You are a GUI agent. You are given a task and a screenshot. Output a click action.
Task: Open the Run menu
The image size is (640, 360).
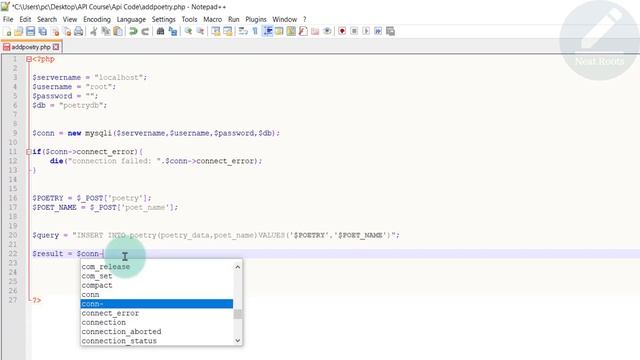(234, 19)
